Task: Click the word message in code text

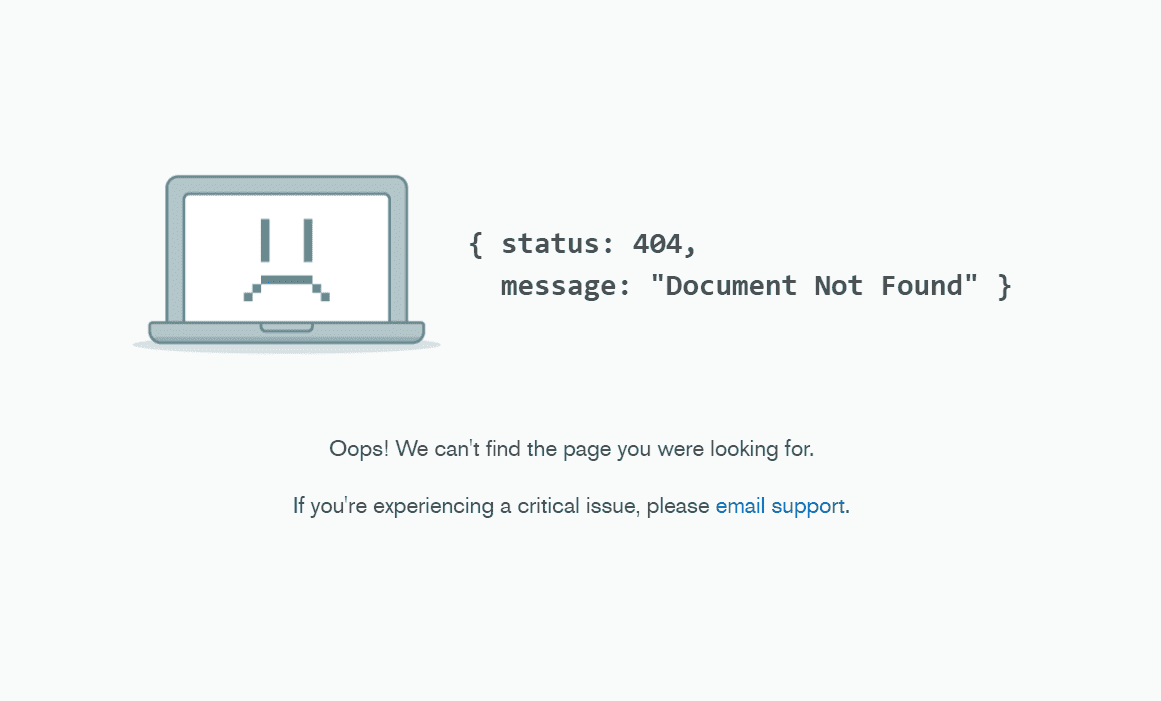Action: (x=558, y=286)
